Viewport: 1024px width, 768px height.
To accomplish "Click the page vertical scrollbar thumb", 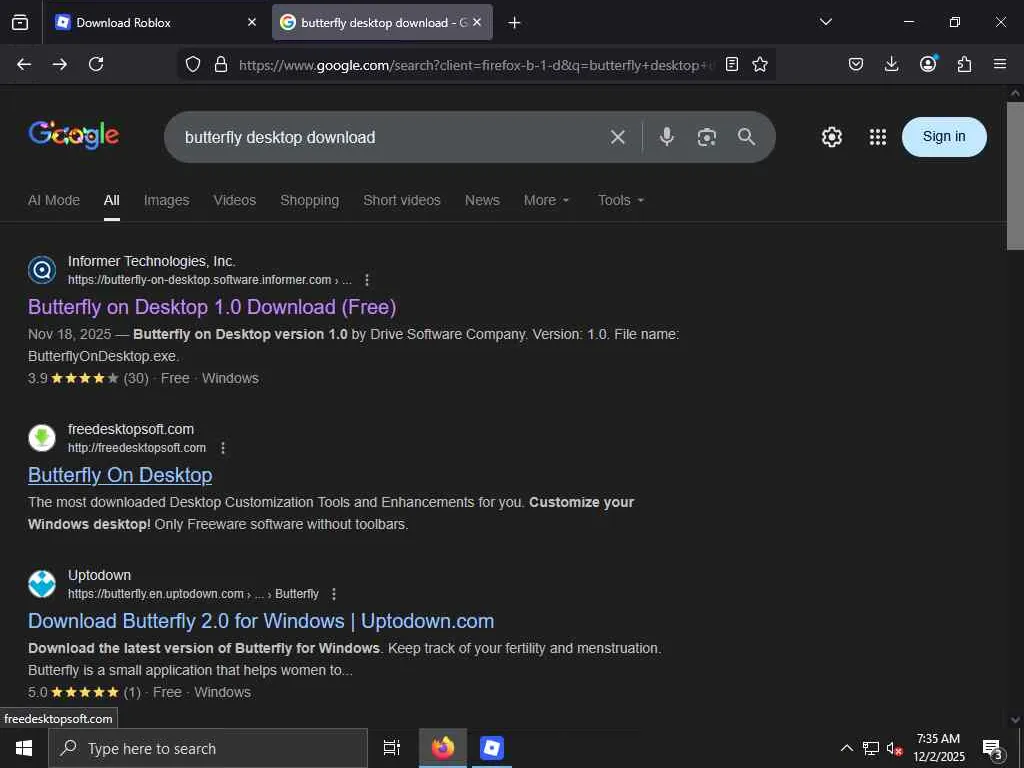I will point(1015,175).
